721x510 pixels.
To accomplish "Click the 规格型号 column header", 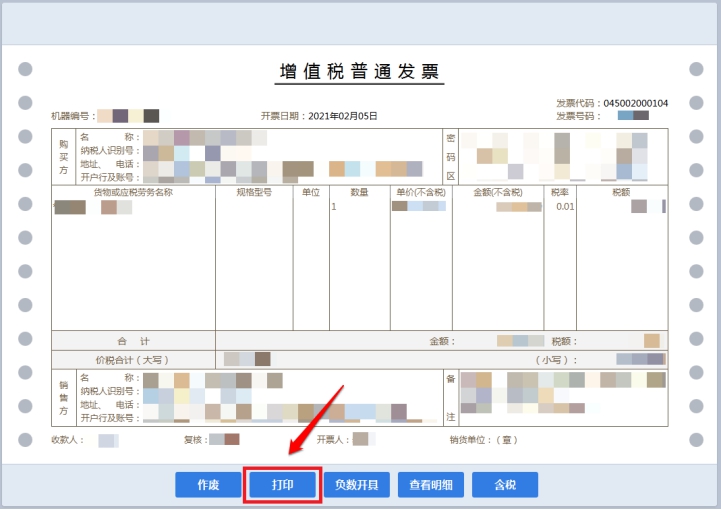I will tap(254, 192).
